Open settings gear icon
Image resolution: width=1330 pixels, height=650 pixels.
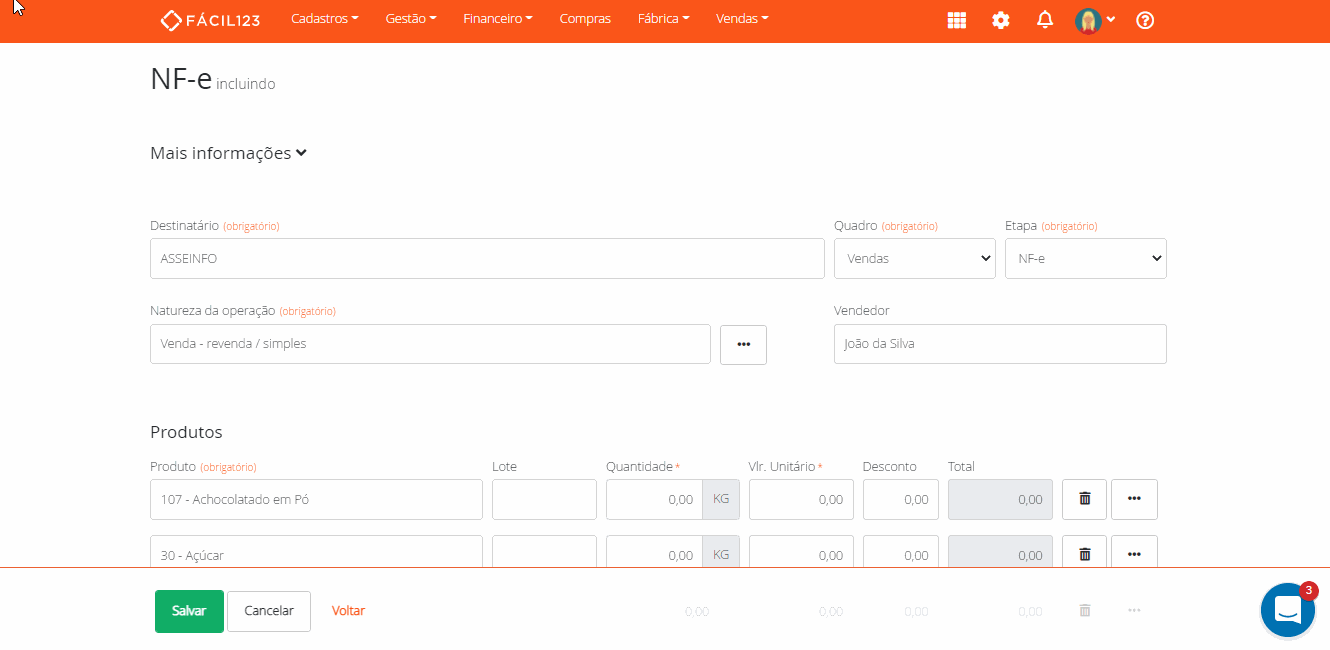[1000, 20]
